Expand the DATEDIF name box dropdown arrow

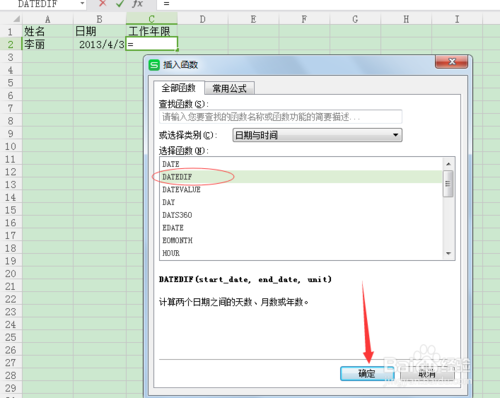click(82, 4)
